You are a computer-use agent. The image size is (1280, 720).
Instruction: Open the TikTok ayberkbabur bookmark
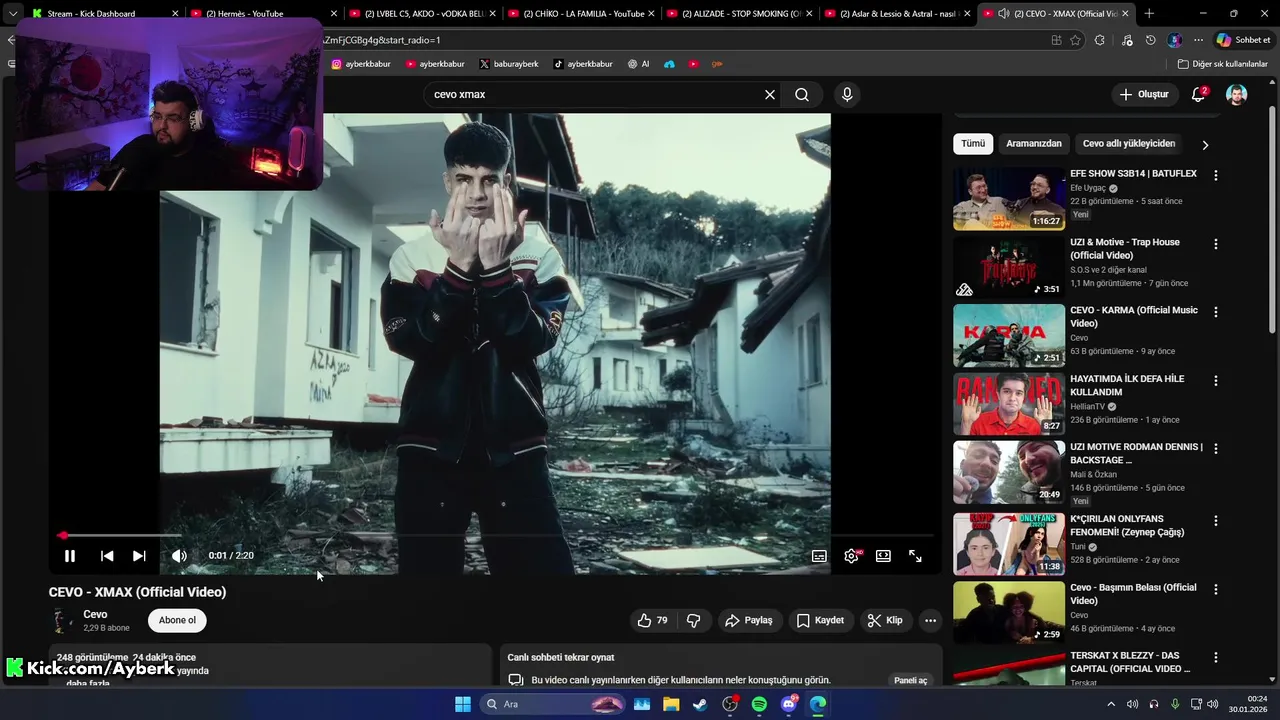[583, 64]
